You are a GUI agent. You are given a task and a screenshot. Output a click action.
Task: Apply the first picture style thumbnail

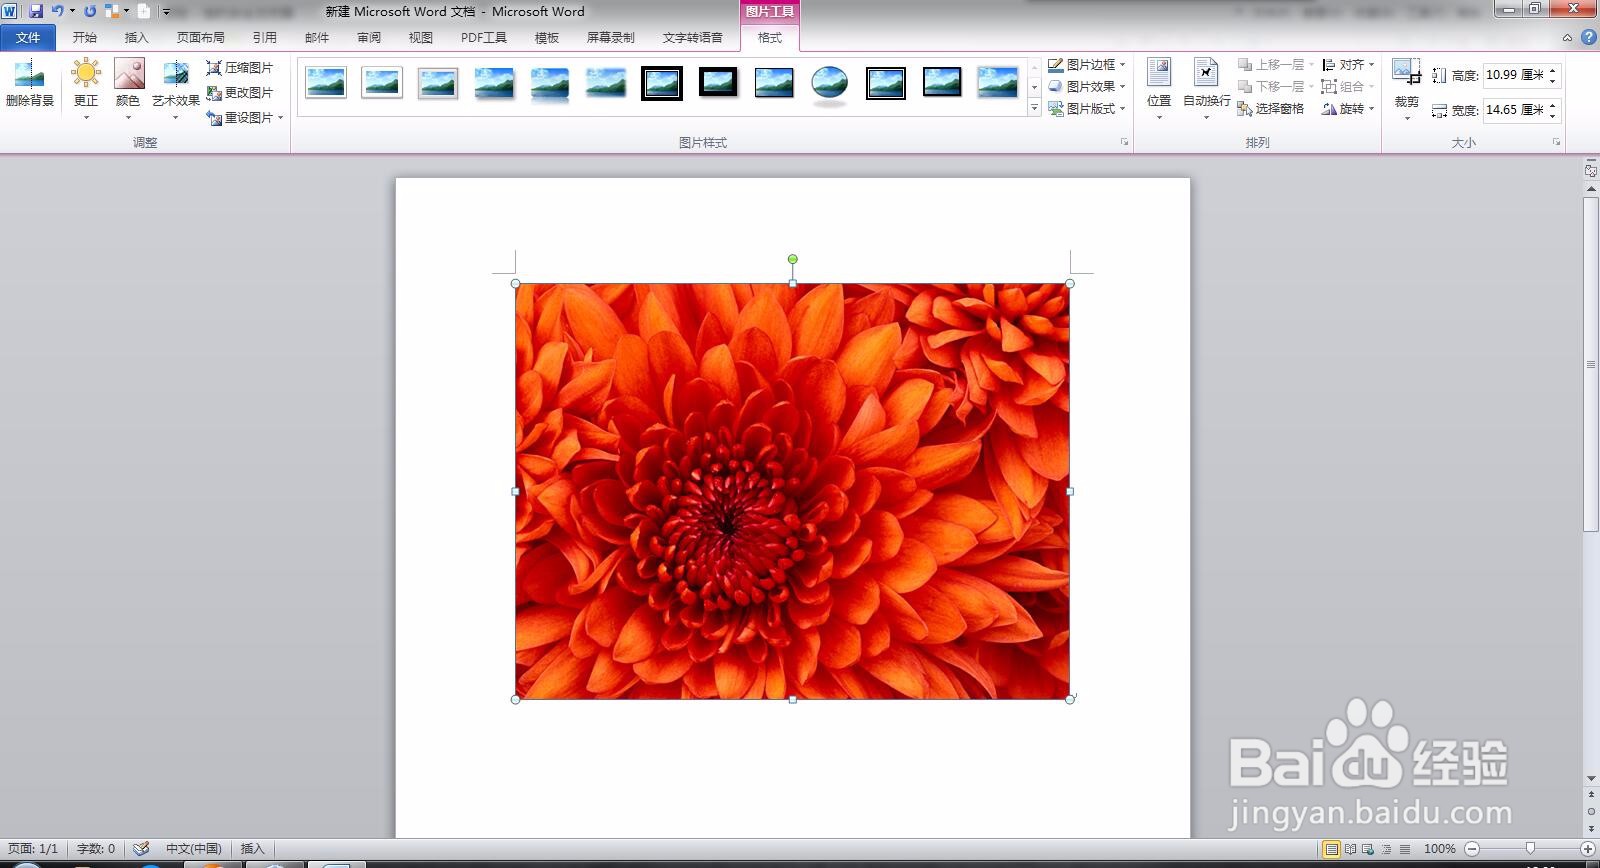coord(326,83)
